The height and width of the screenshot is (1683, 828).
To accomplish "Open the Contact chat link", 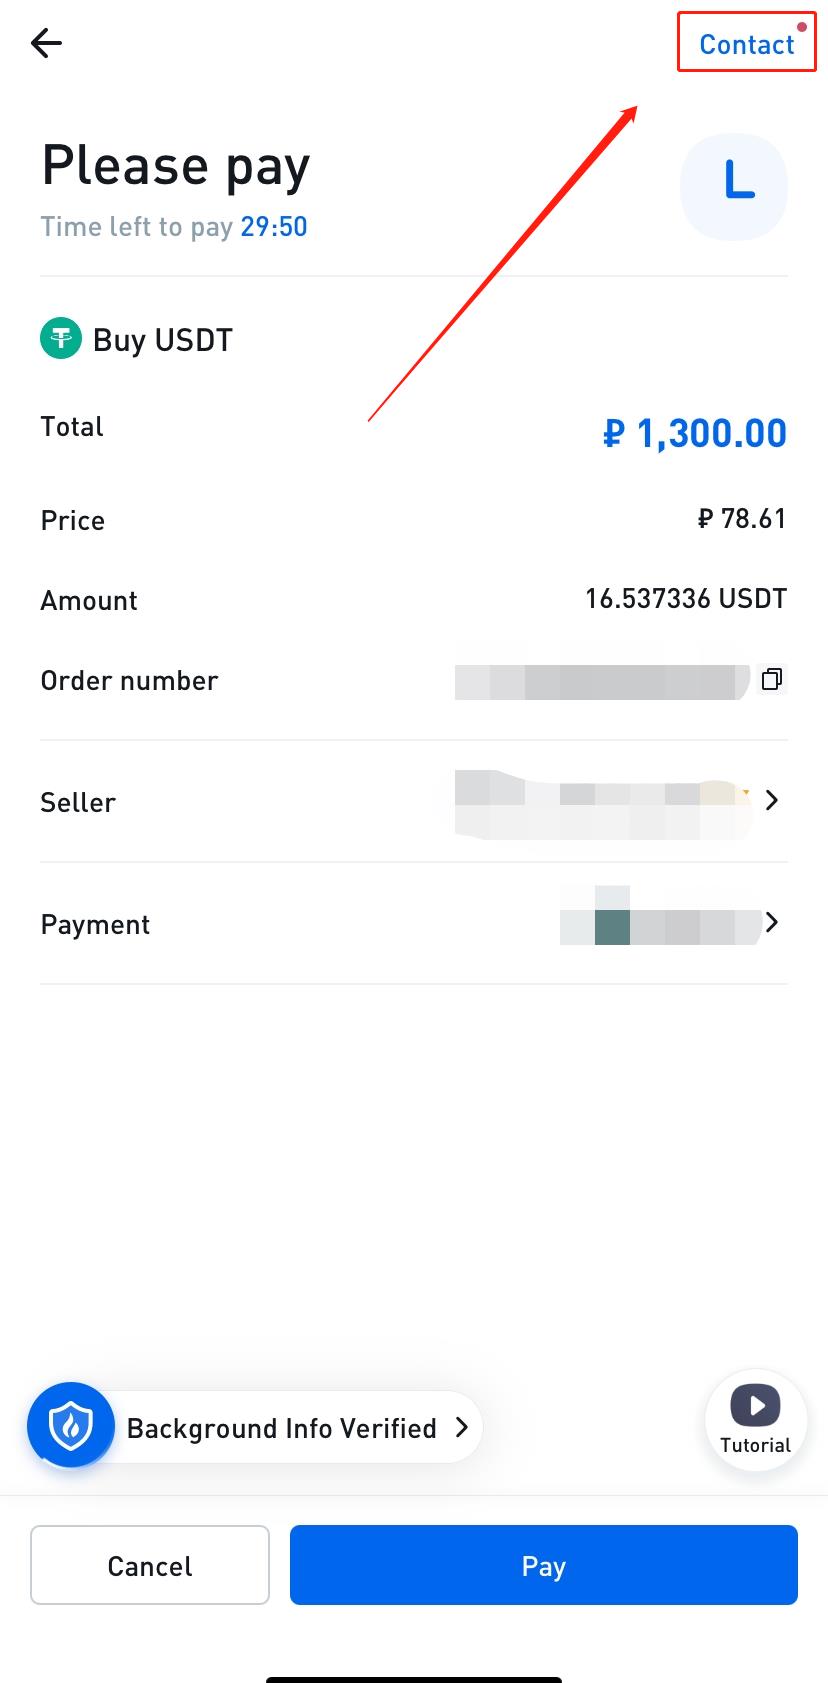I will 746,44.
